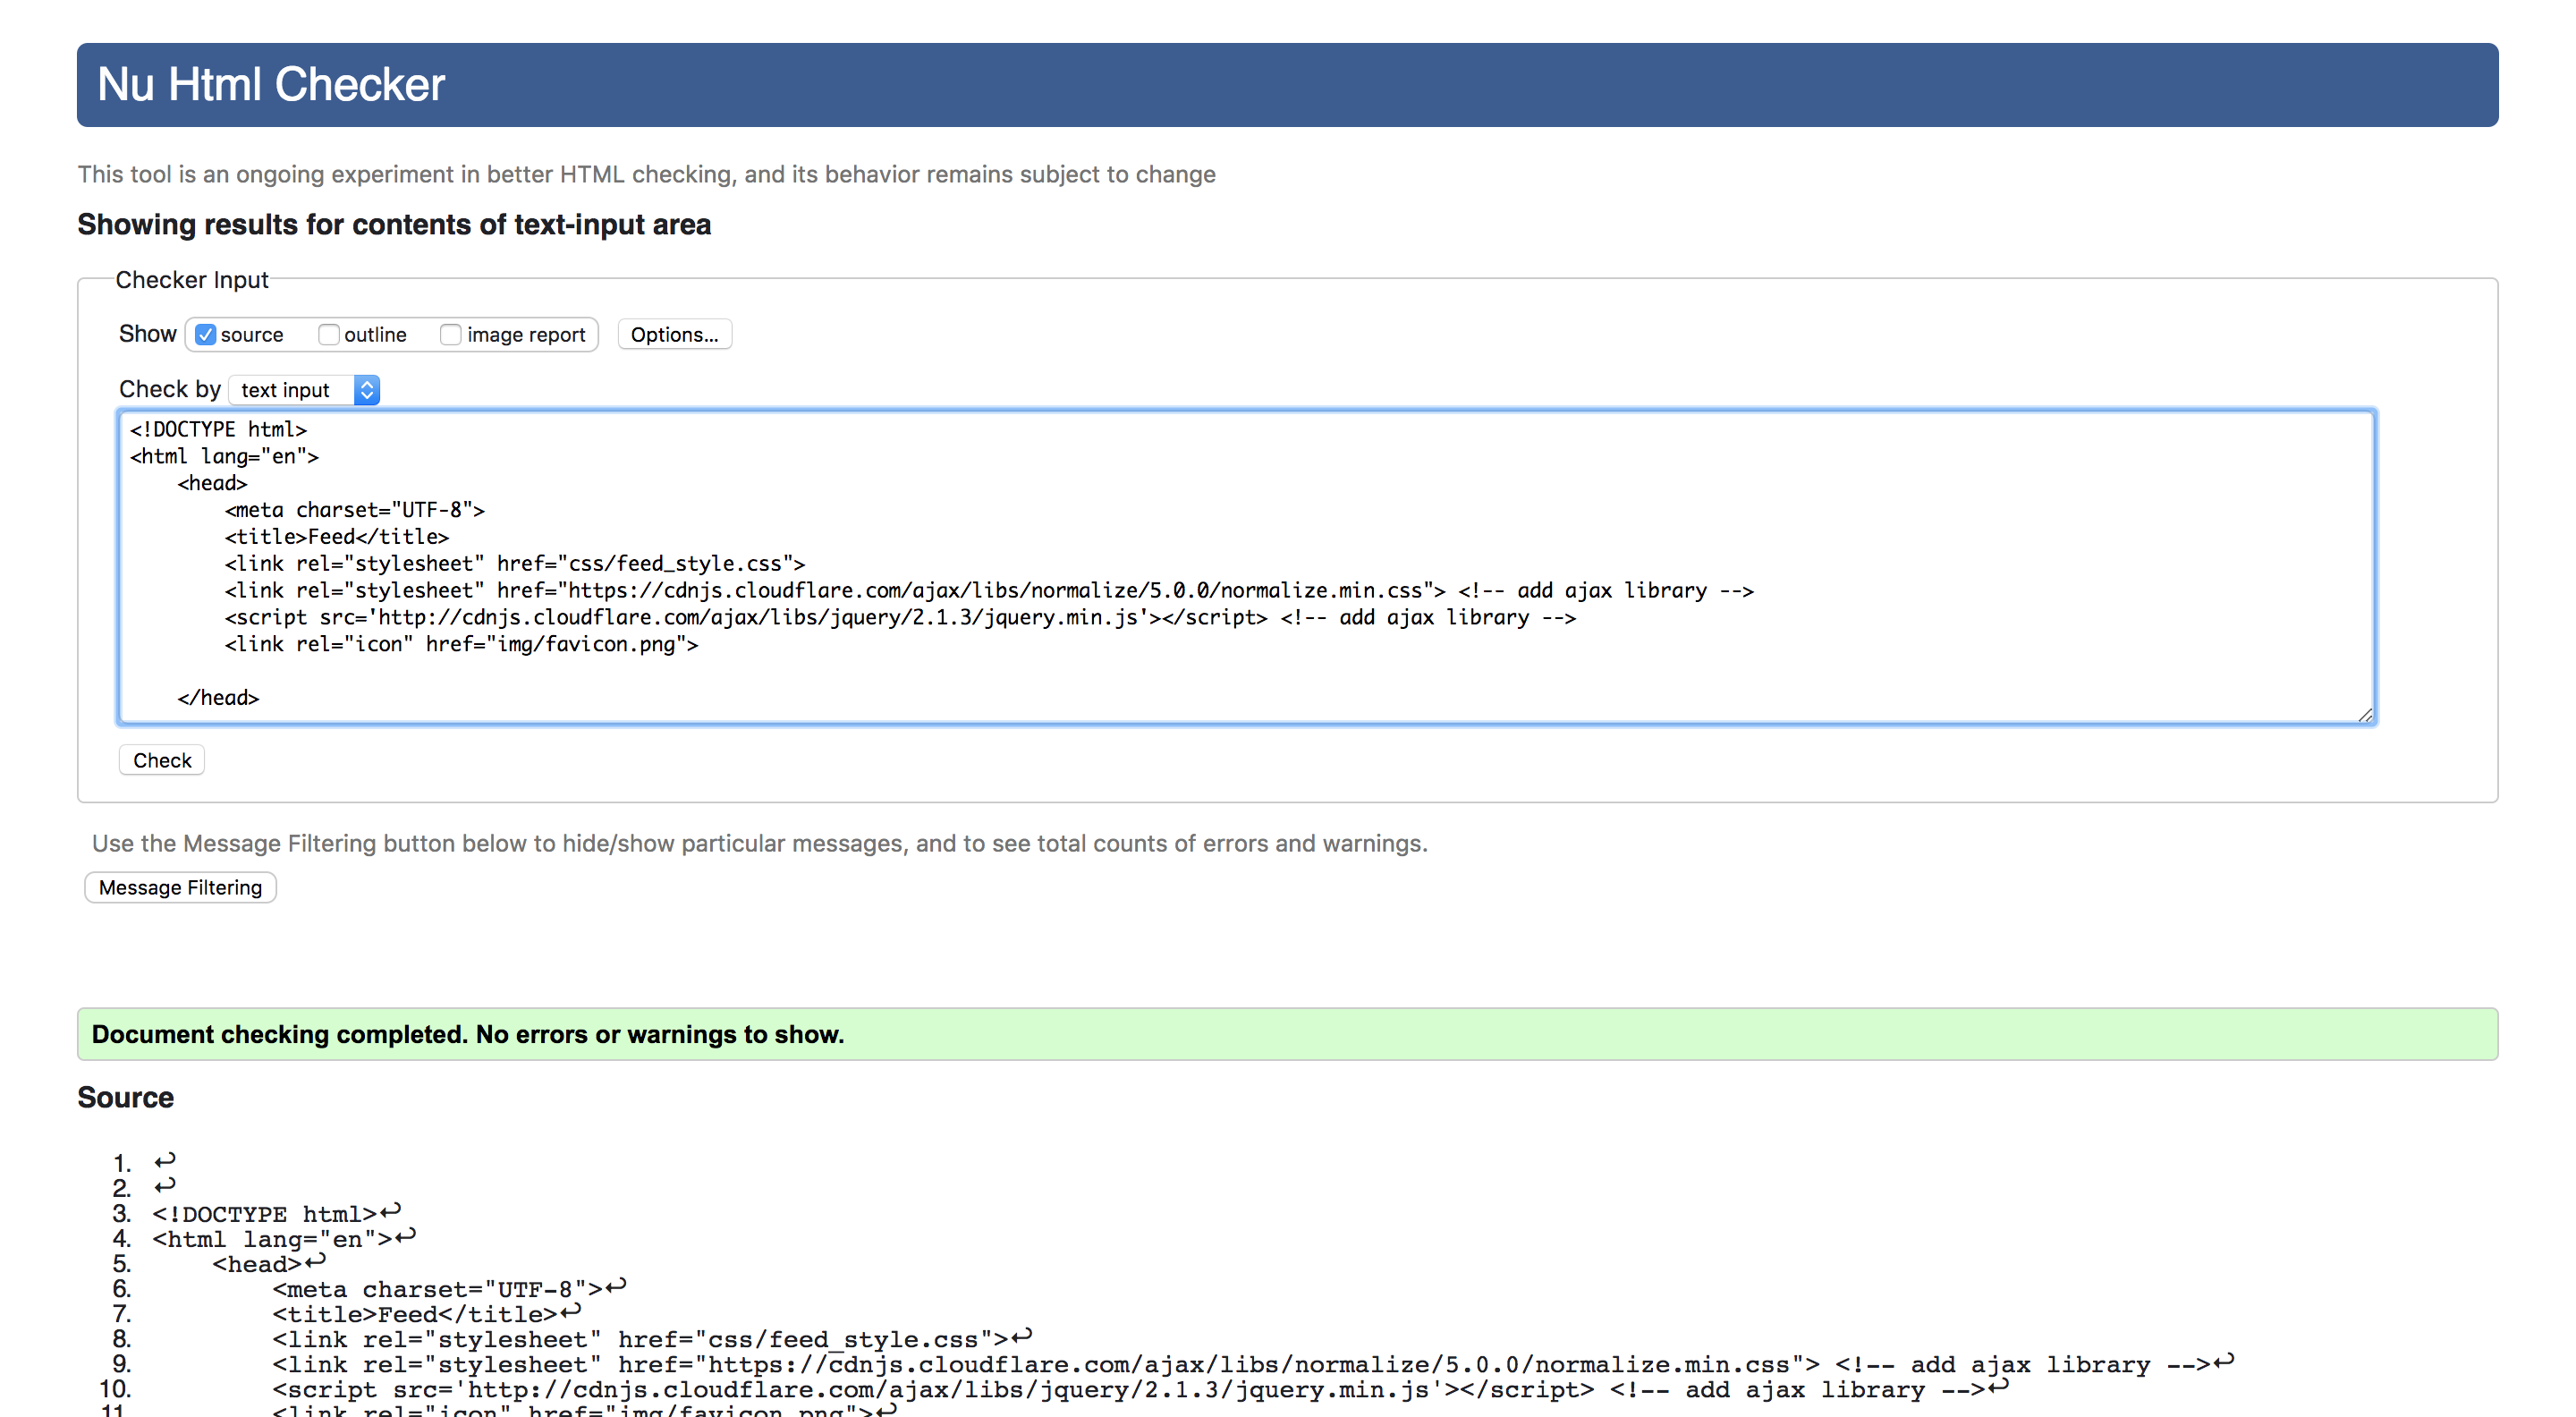Click source line 7 '<title>Feed</title>'

click(414, 1314)
